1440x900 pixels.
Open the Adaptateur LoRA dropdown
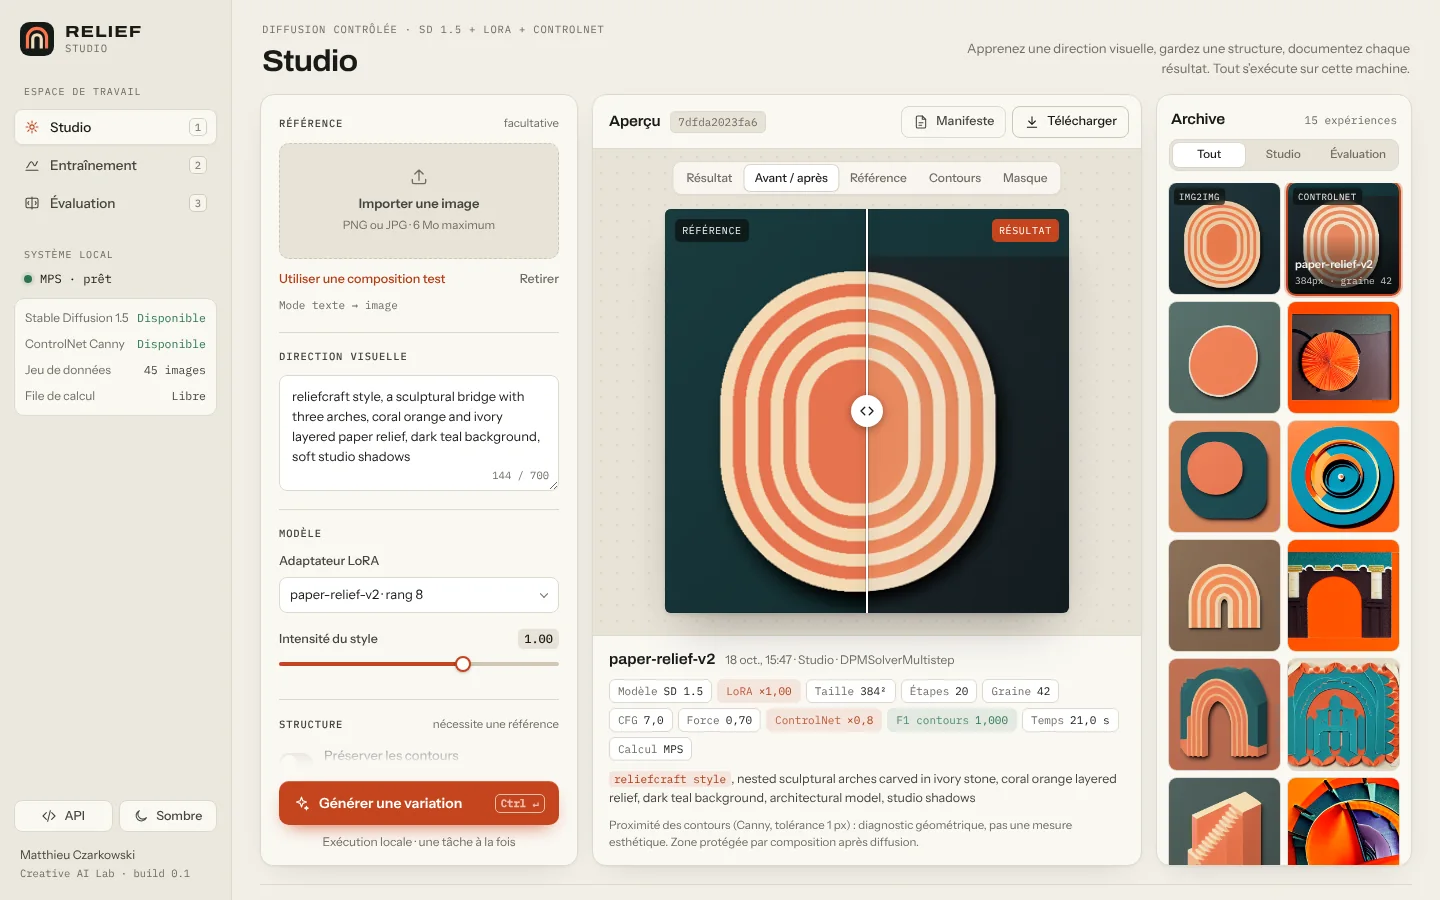(419, 595)
